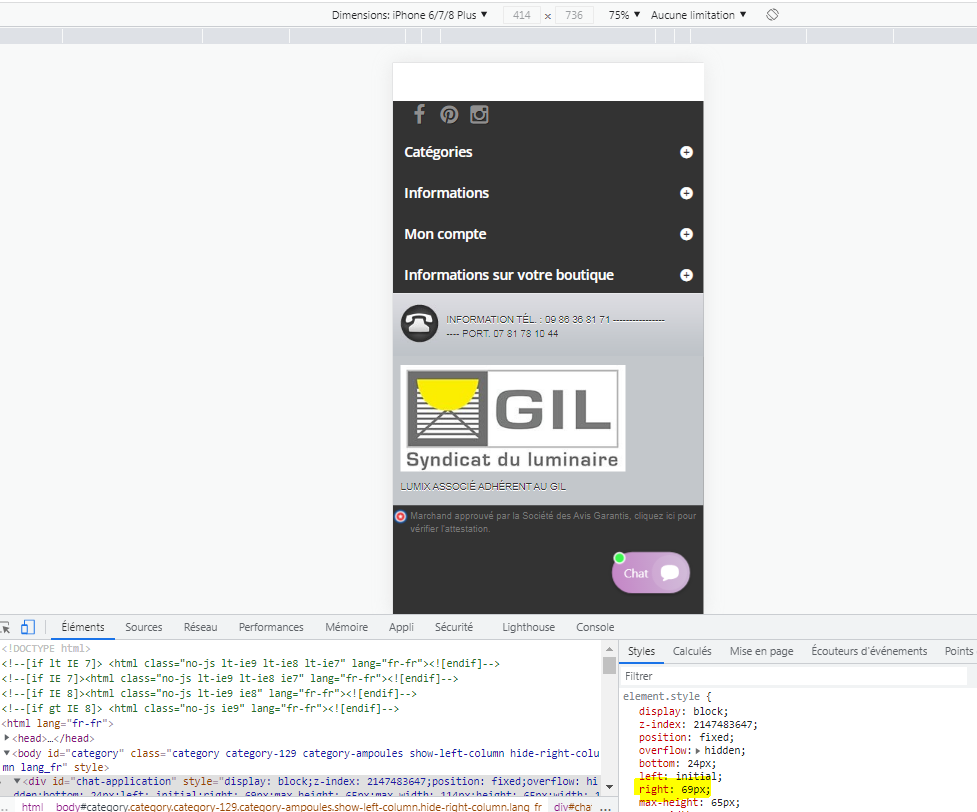This screenshot has width=977, height=812.
Task: Click the Catégories menu heading
Action: pyautogui.click(x=438, y=152)
